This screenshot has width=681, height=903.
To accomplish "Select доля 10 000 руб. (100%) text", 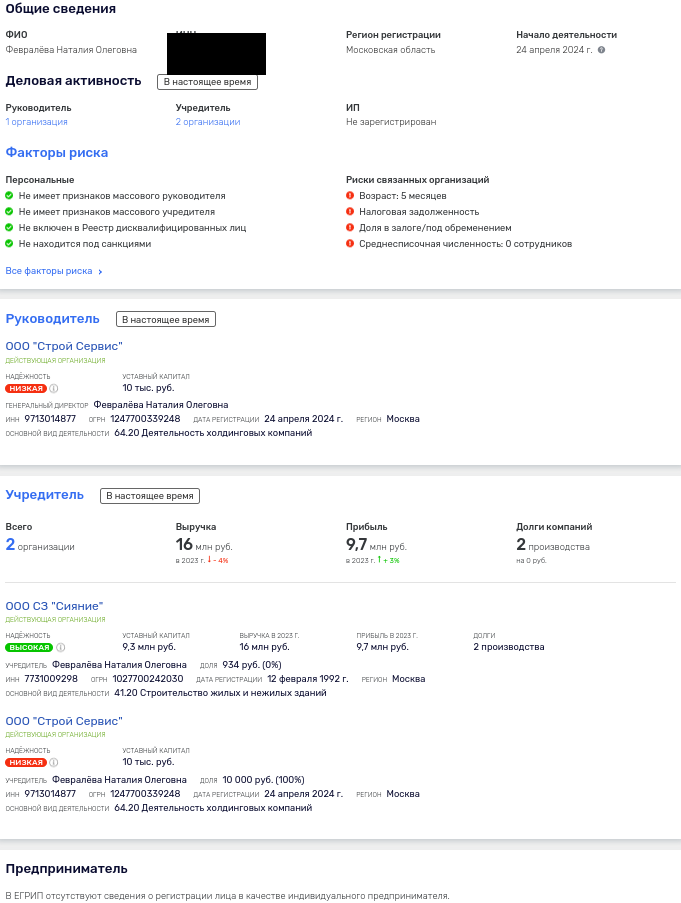I will coord(263,780).
